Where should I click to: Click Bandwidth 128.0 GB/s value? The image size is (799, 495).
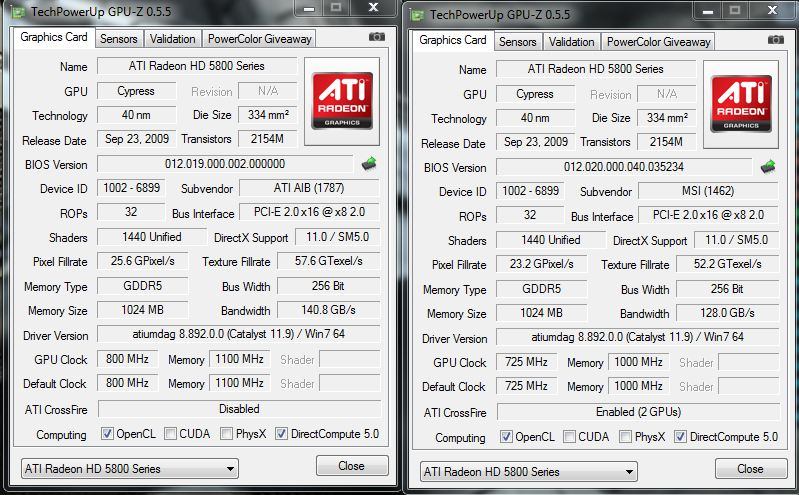[x=728, y=313]
